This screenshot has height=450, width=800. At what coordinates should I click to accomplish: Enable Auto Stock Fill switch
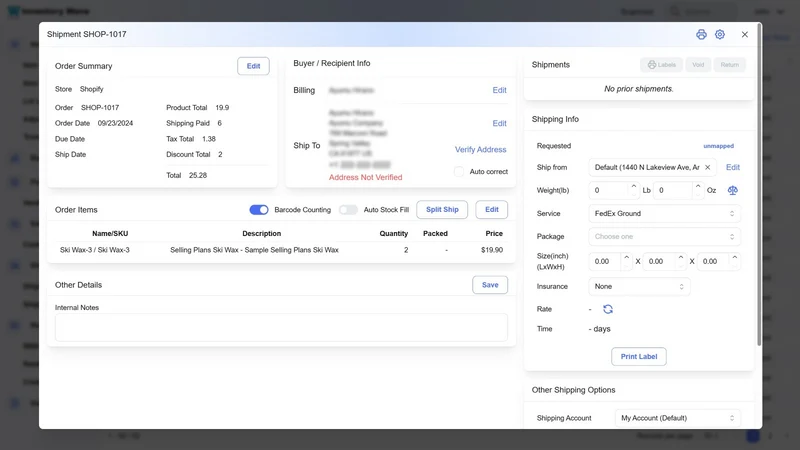348,210
